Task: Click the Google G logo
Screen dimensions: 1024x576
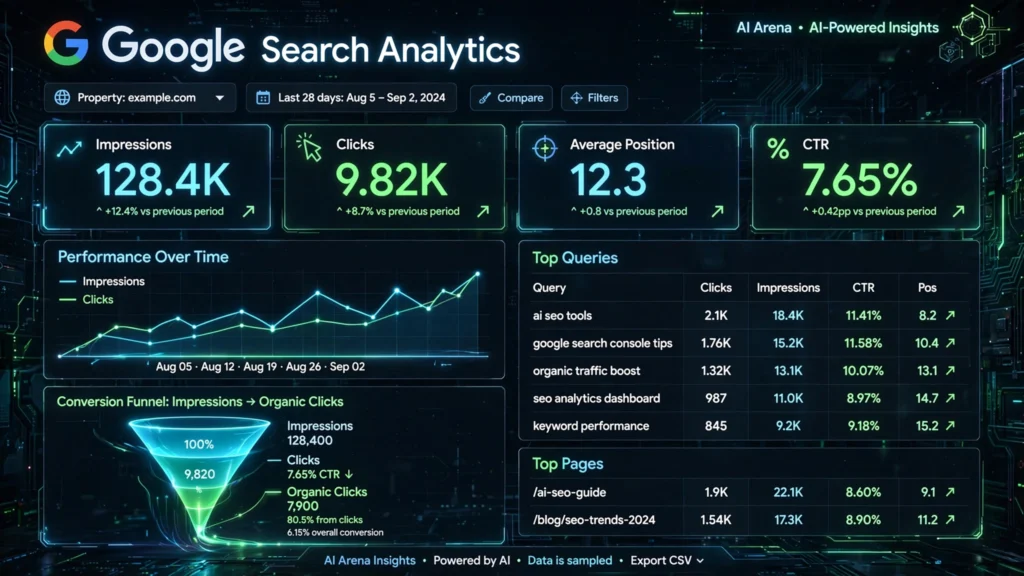Action: [x=66, y=43]
